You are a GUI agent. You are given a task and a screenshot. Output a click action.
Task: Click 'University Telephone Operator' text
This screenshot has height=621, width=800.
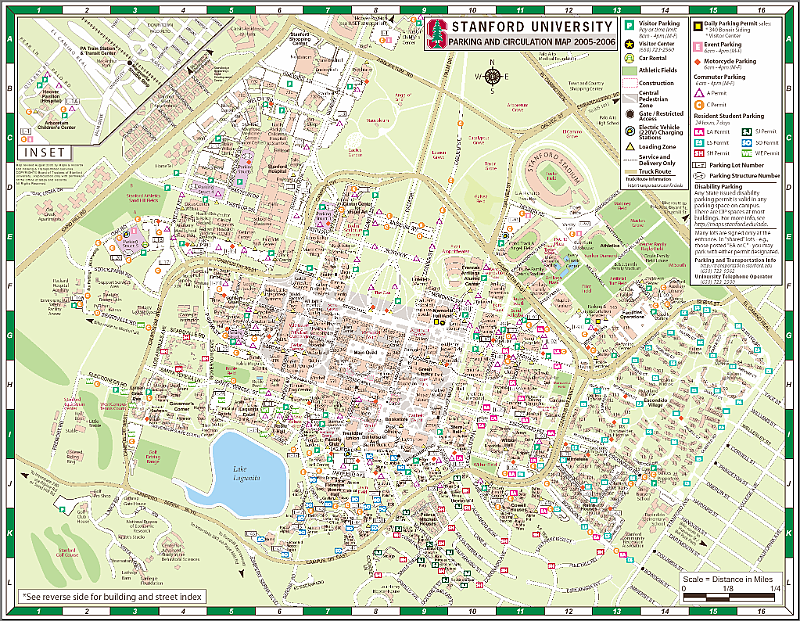[733, 277]
